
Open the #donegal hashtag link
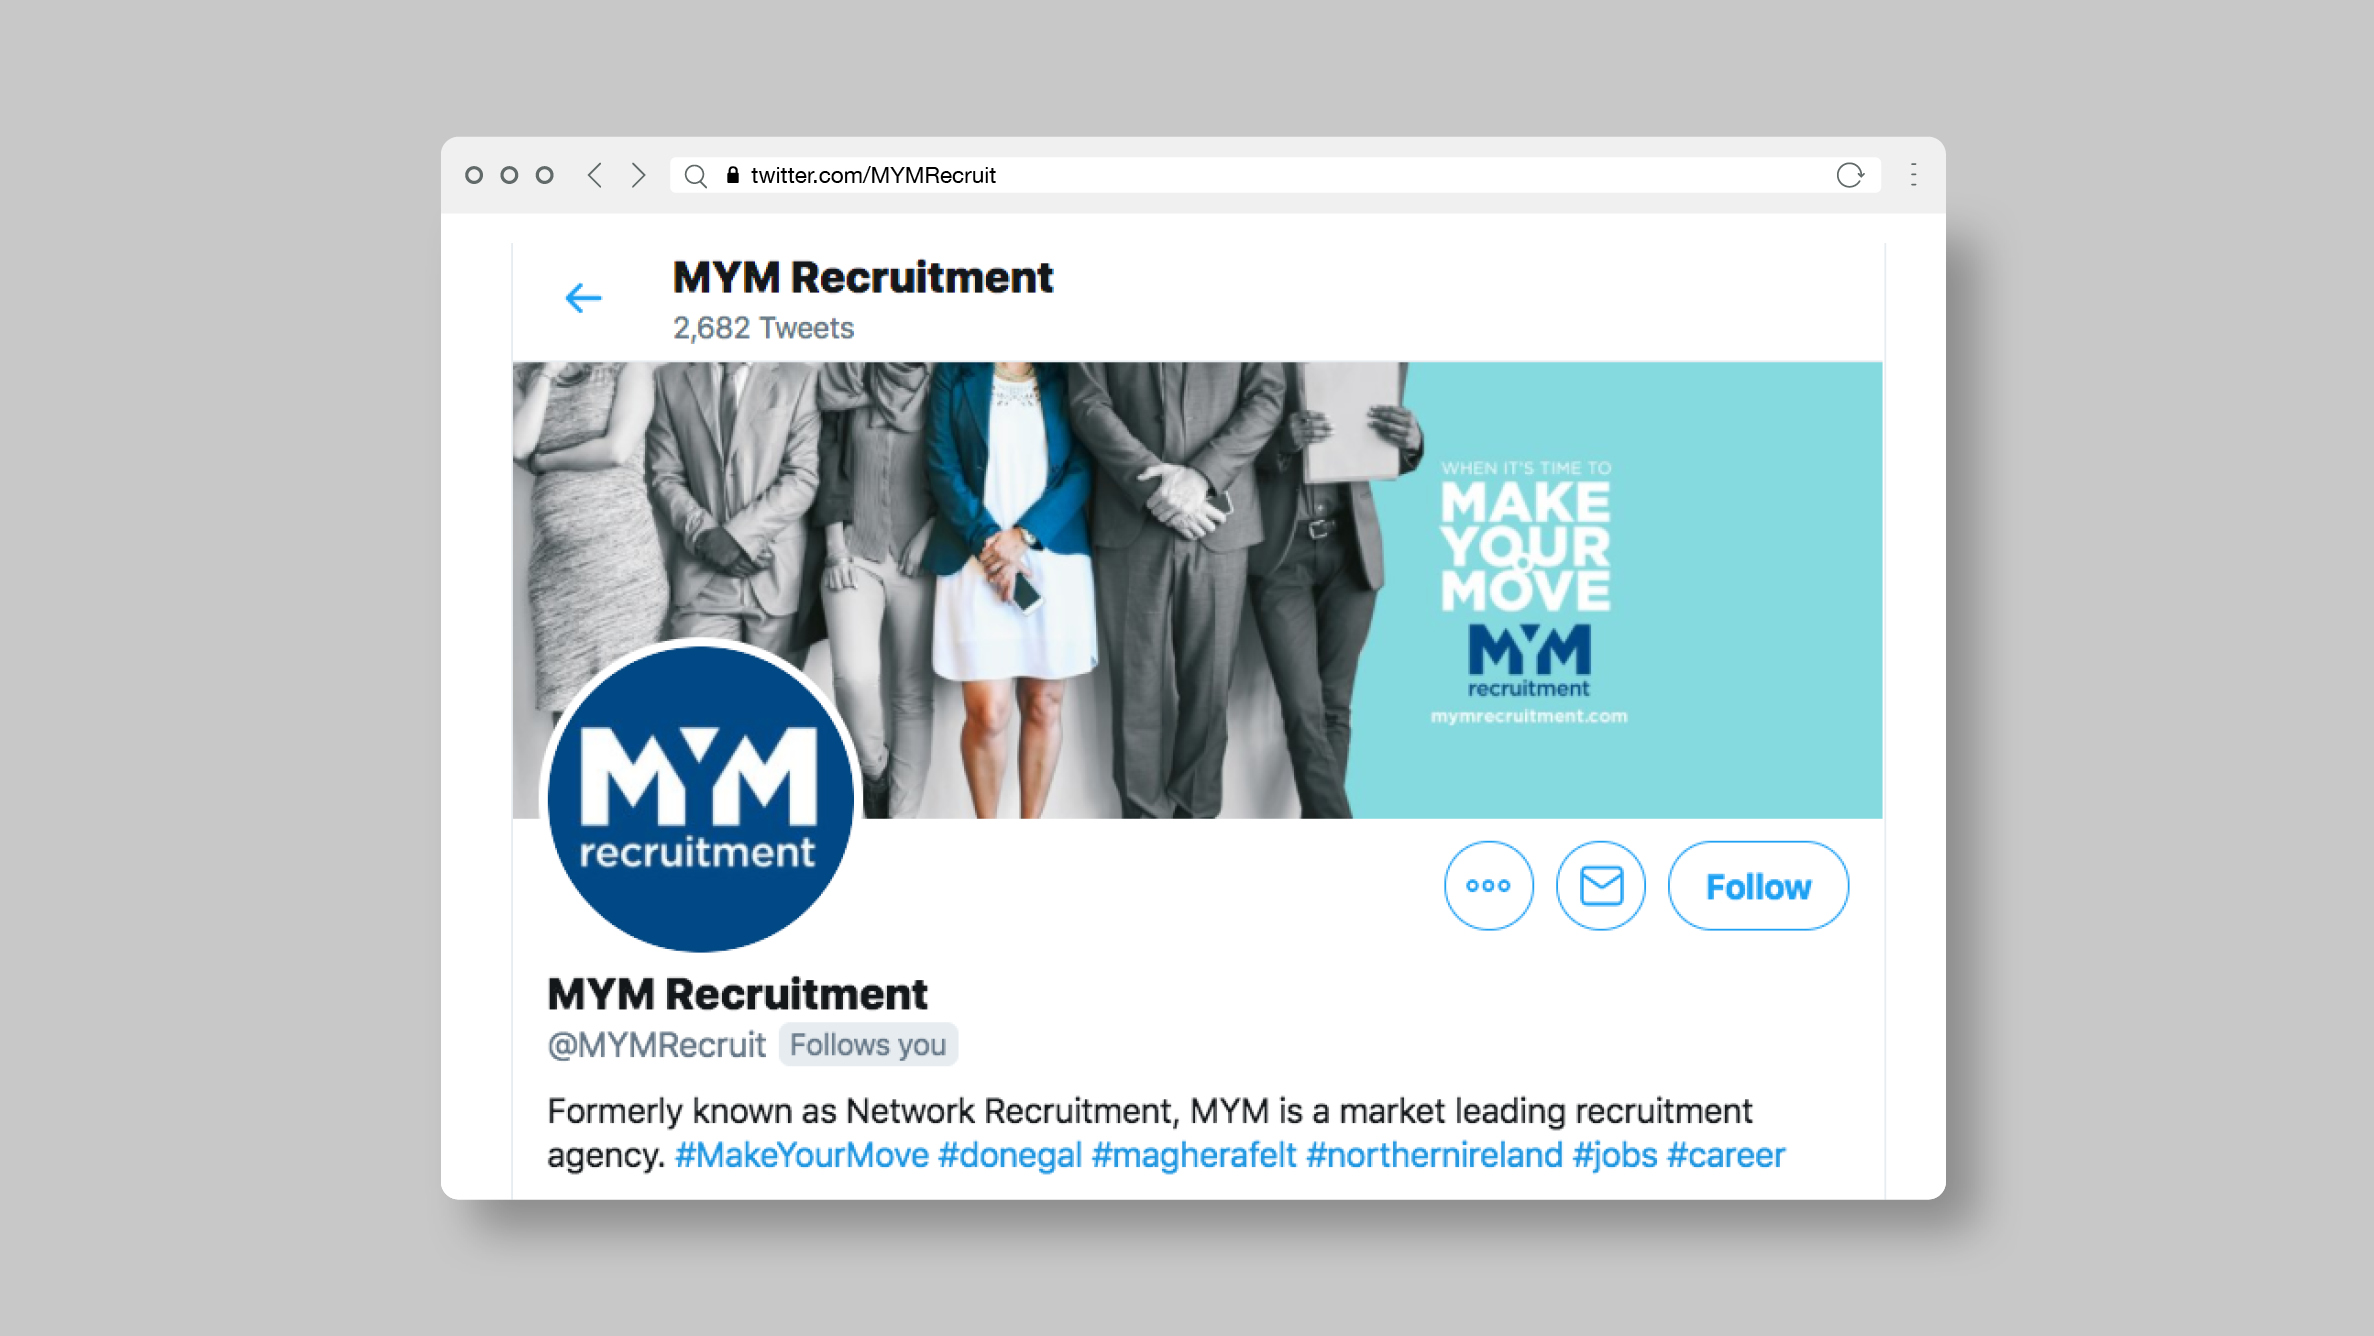pyautogui.click(x=1010, y=1155)
